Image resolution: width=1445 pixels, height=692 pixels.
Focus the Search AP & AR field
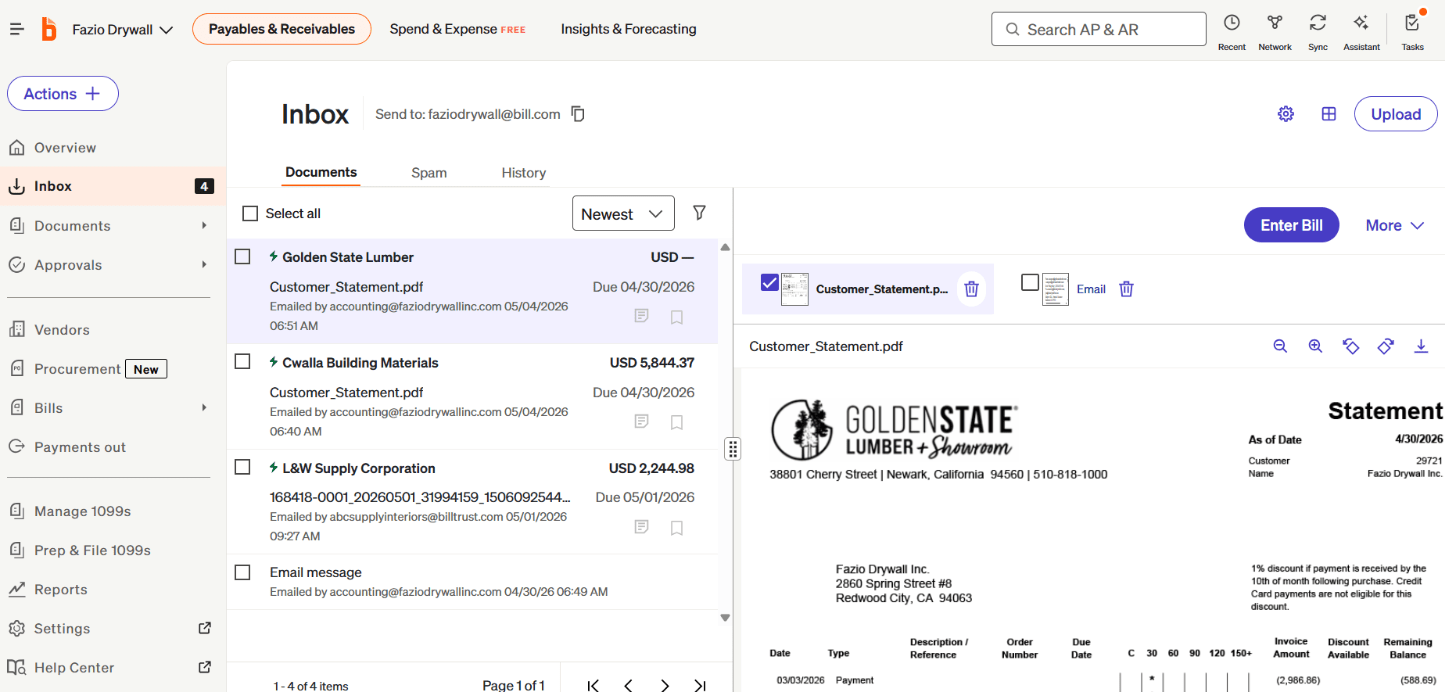coord(1099,29)
